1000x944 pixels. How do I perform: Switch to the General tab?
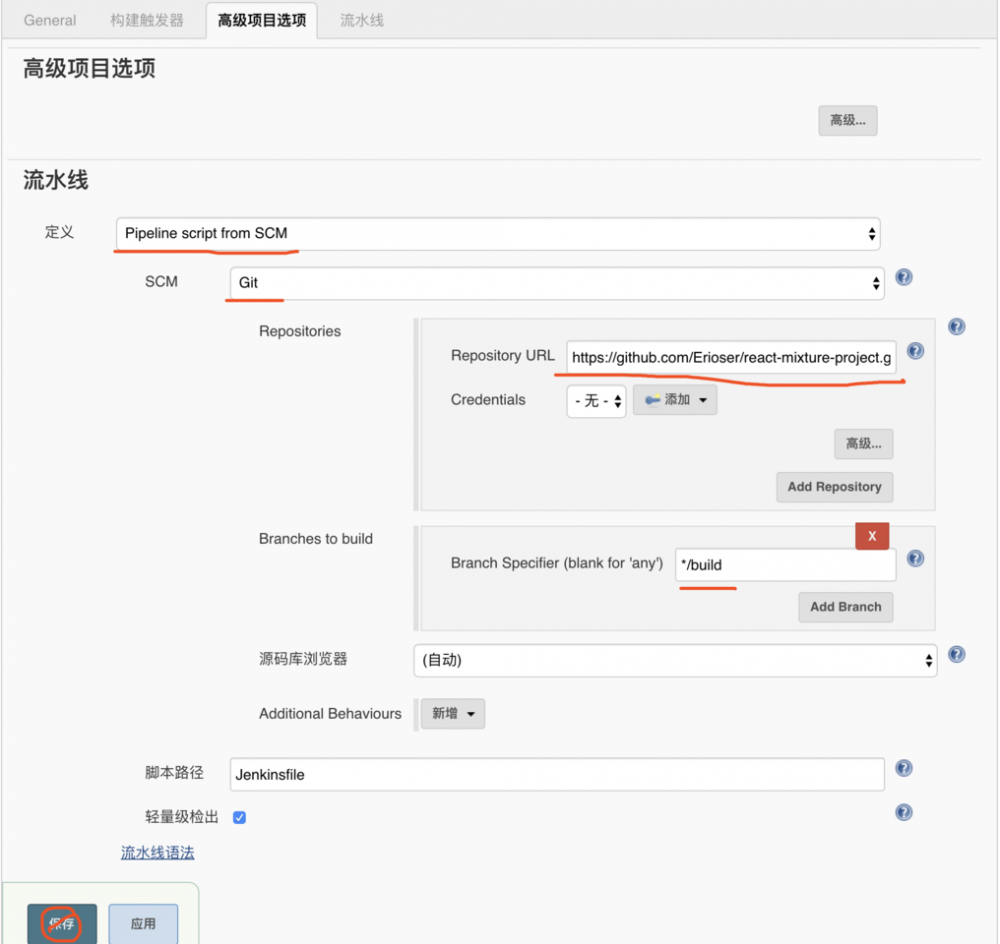(50, 20)
